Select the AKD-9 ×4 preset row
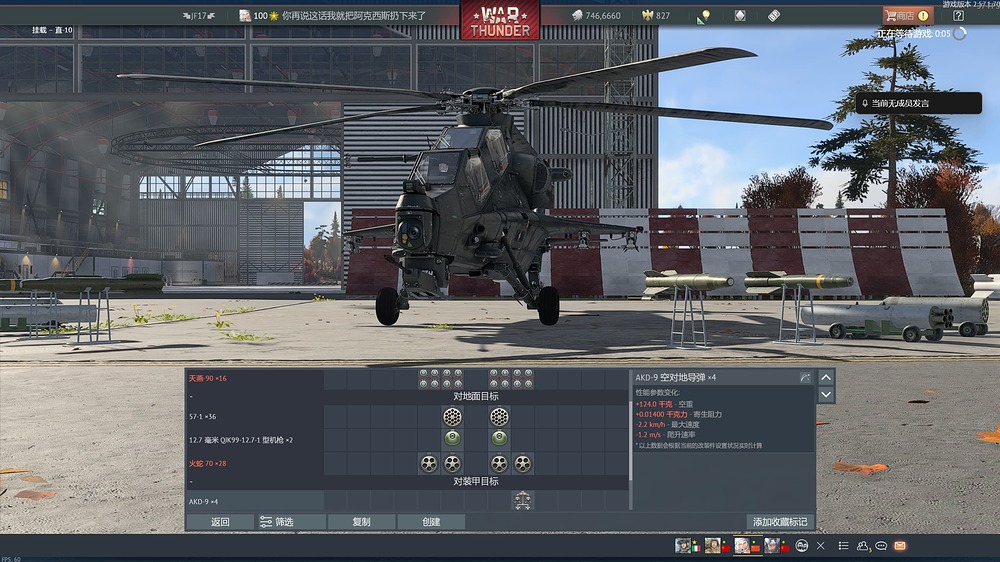Screen dimensions: 1000x562 [254, 501]
